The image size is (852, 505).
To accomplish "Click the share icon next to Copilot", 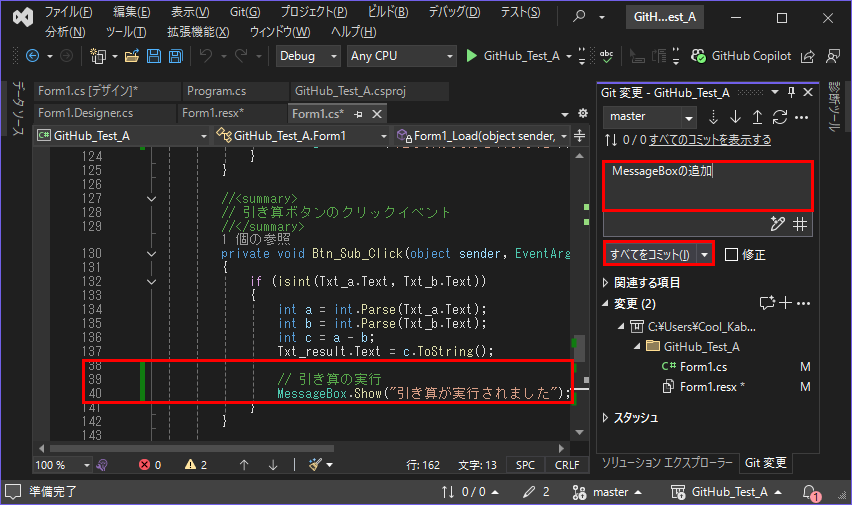I will tap(808, 56).
